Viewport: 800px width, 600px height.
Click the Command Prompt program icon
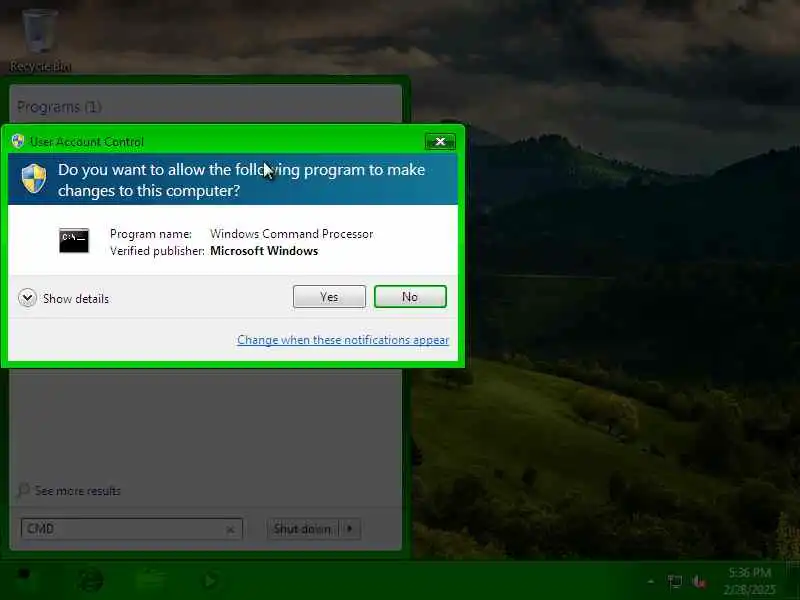[74, 240]
